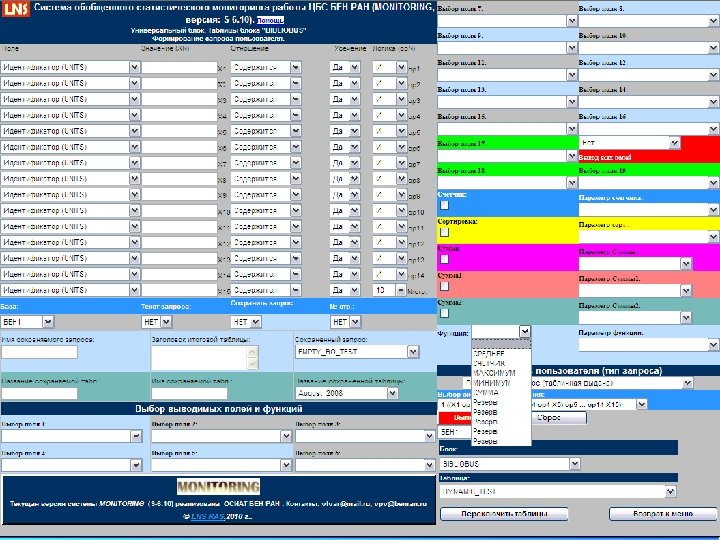Open the Выбор поля 19 dropdown
This screenshot has width=720, height=540.
coord(649,183)
